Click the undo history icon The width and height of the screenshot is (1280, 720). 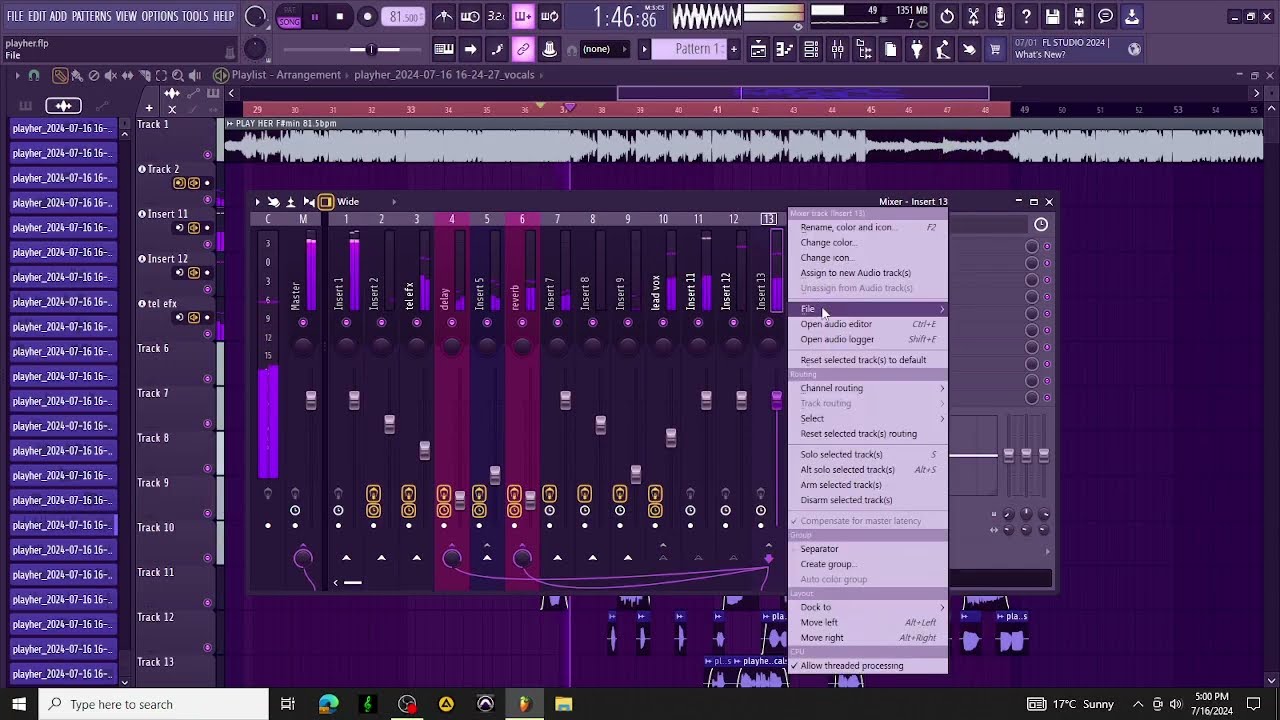pos(947,16)
